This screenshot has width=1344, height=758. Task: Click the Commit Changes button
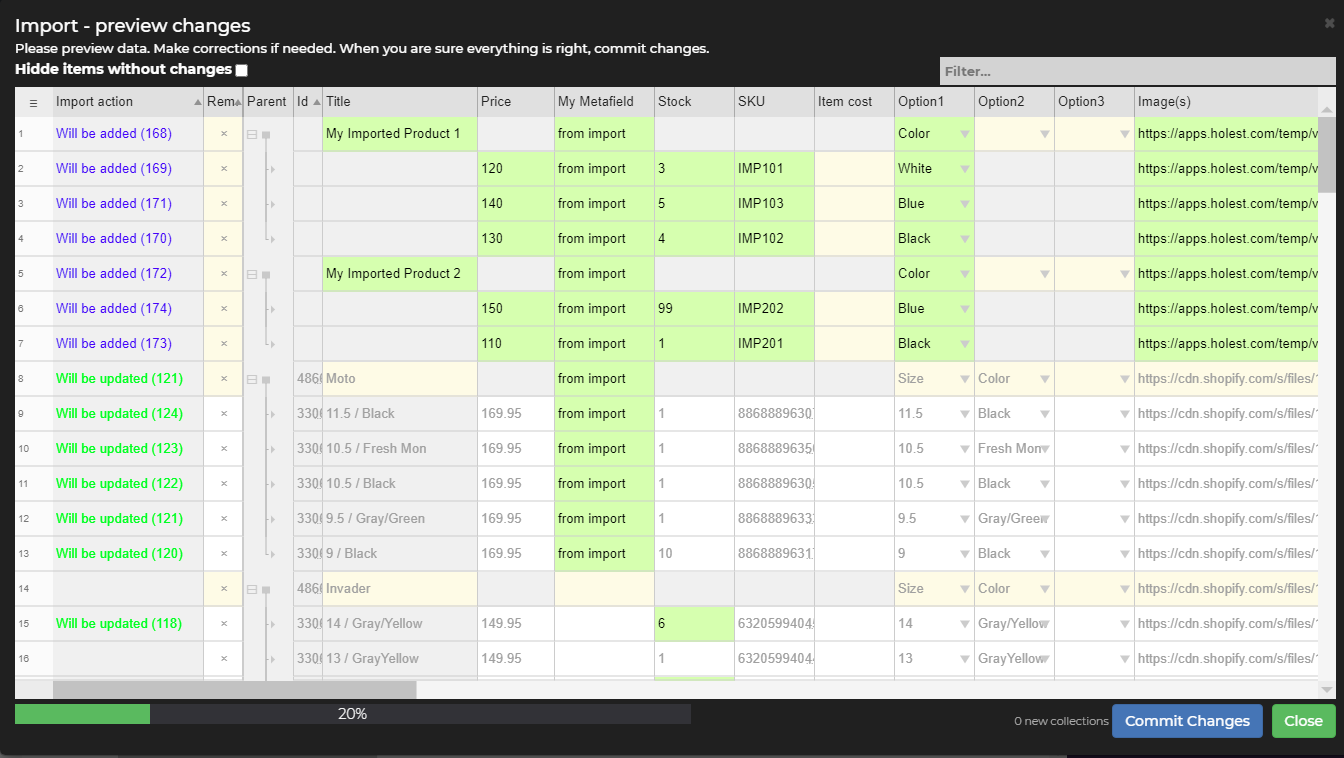point(1187,721)
